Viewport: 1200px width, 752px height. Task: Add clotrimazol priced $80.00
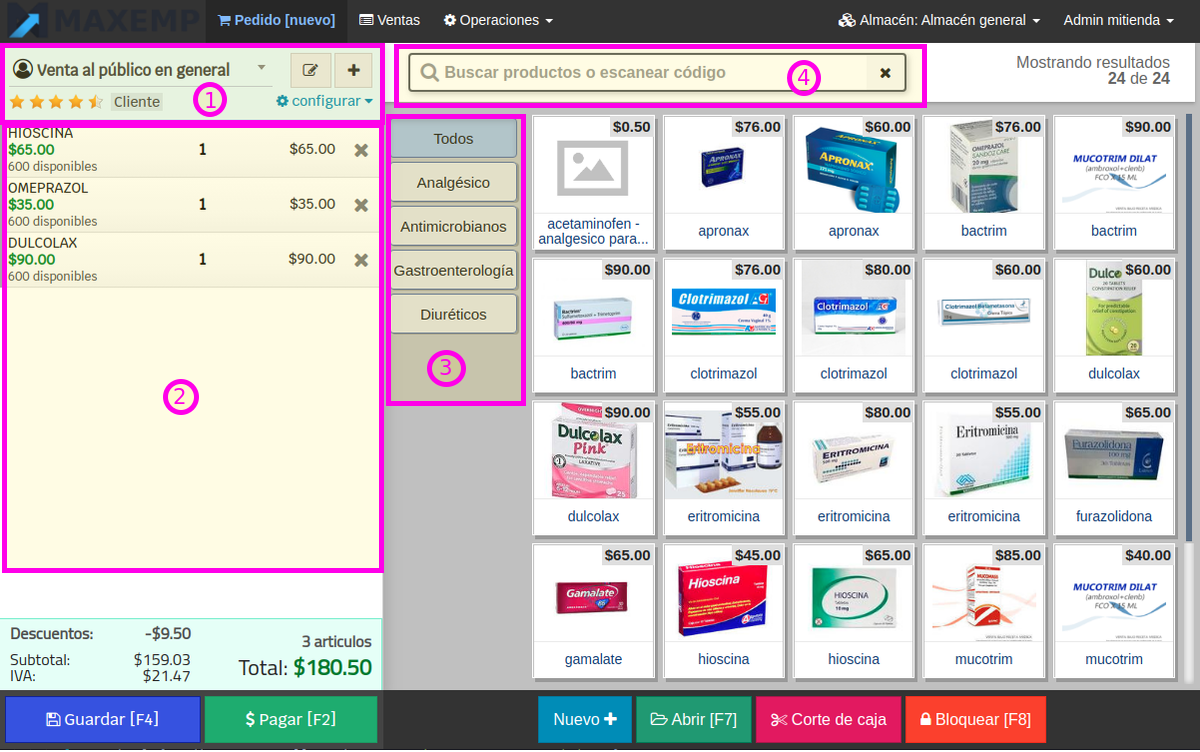coord(854,326)
